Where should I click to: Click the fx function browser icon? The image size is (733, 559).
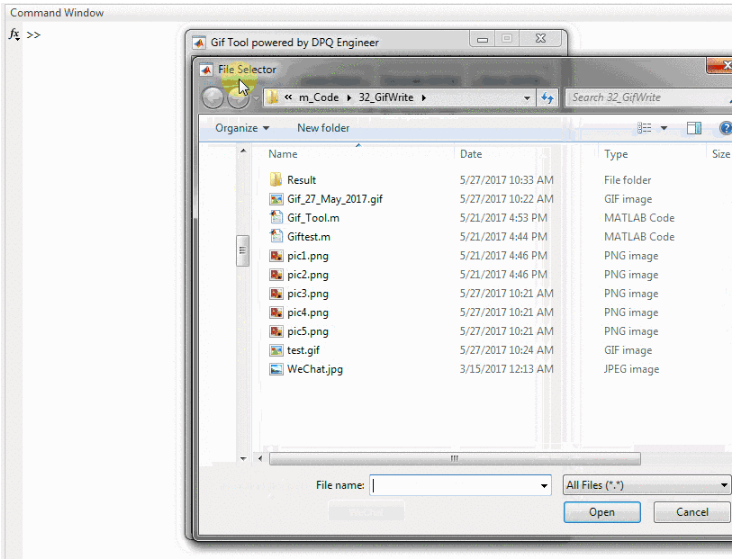(x=14, y=34)
